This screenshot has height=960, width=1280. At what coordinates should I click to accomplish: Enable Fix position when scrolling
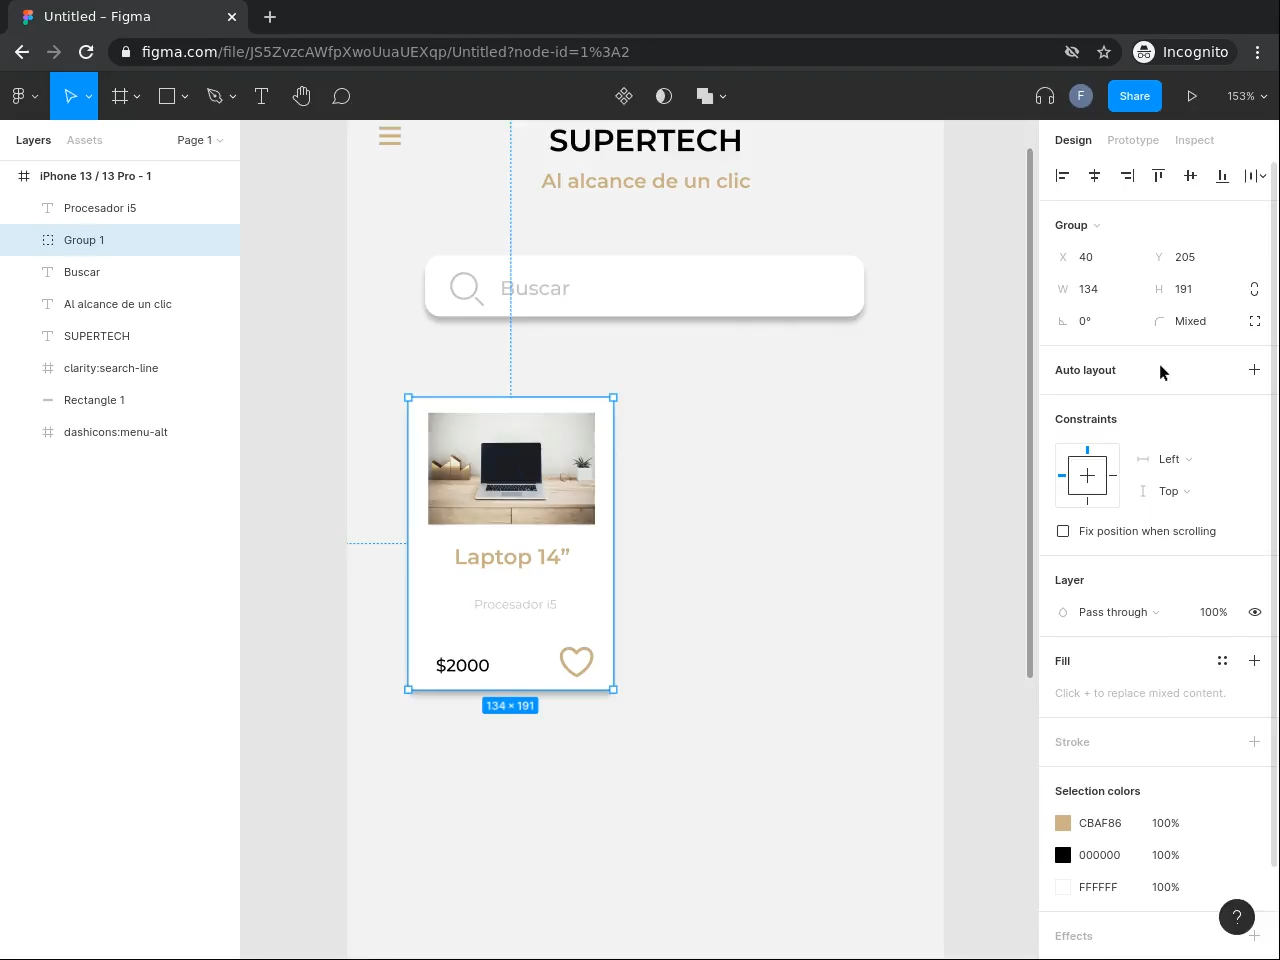(x=1063, y=531)
